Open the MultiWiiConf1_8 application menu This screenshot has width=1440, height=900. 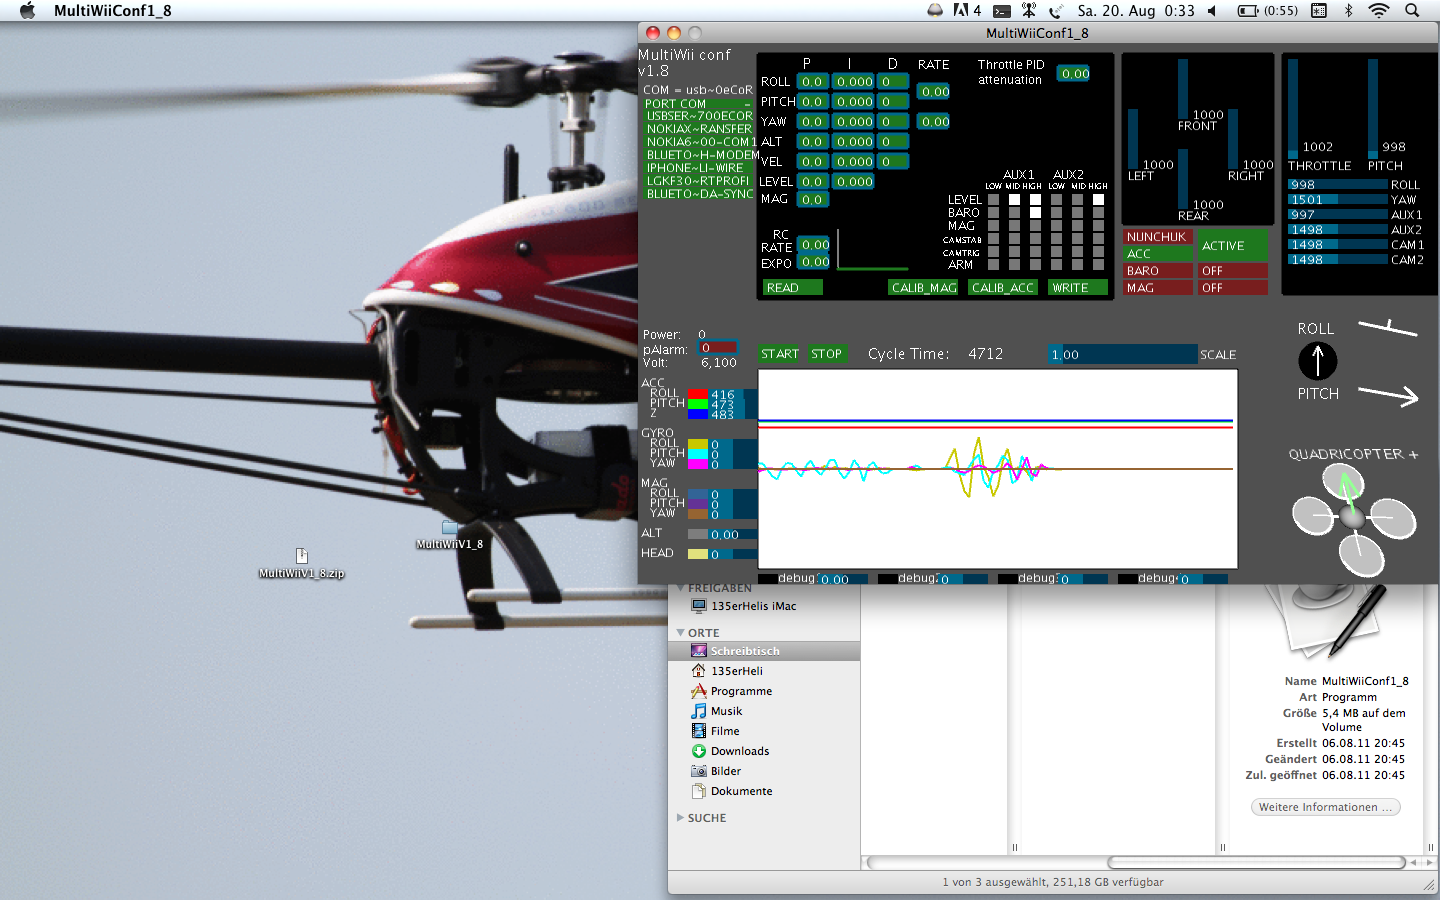pyautogui.click(x=112, y=11)
